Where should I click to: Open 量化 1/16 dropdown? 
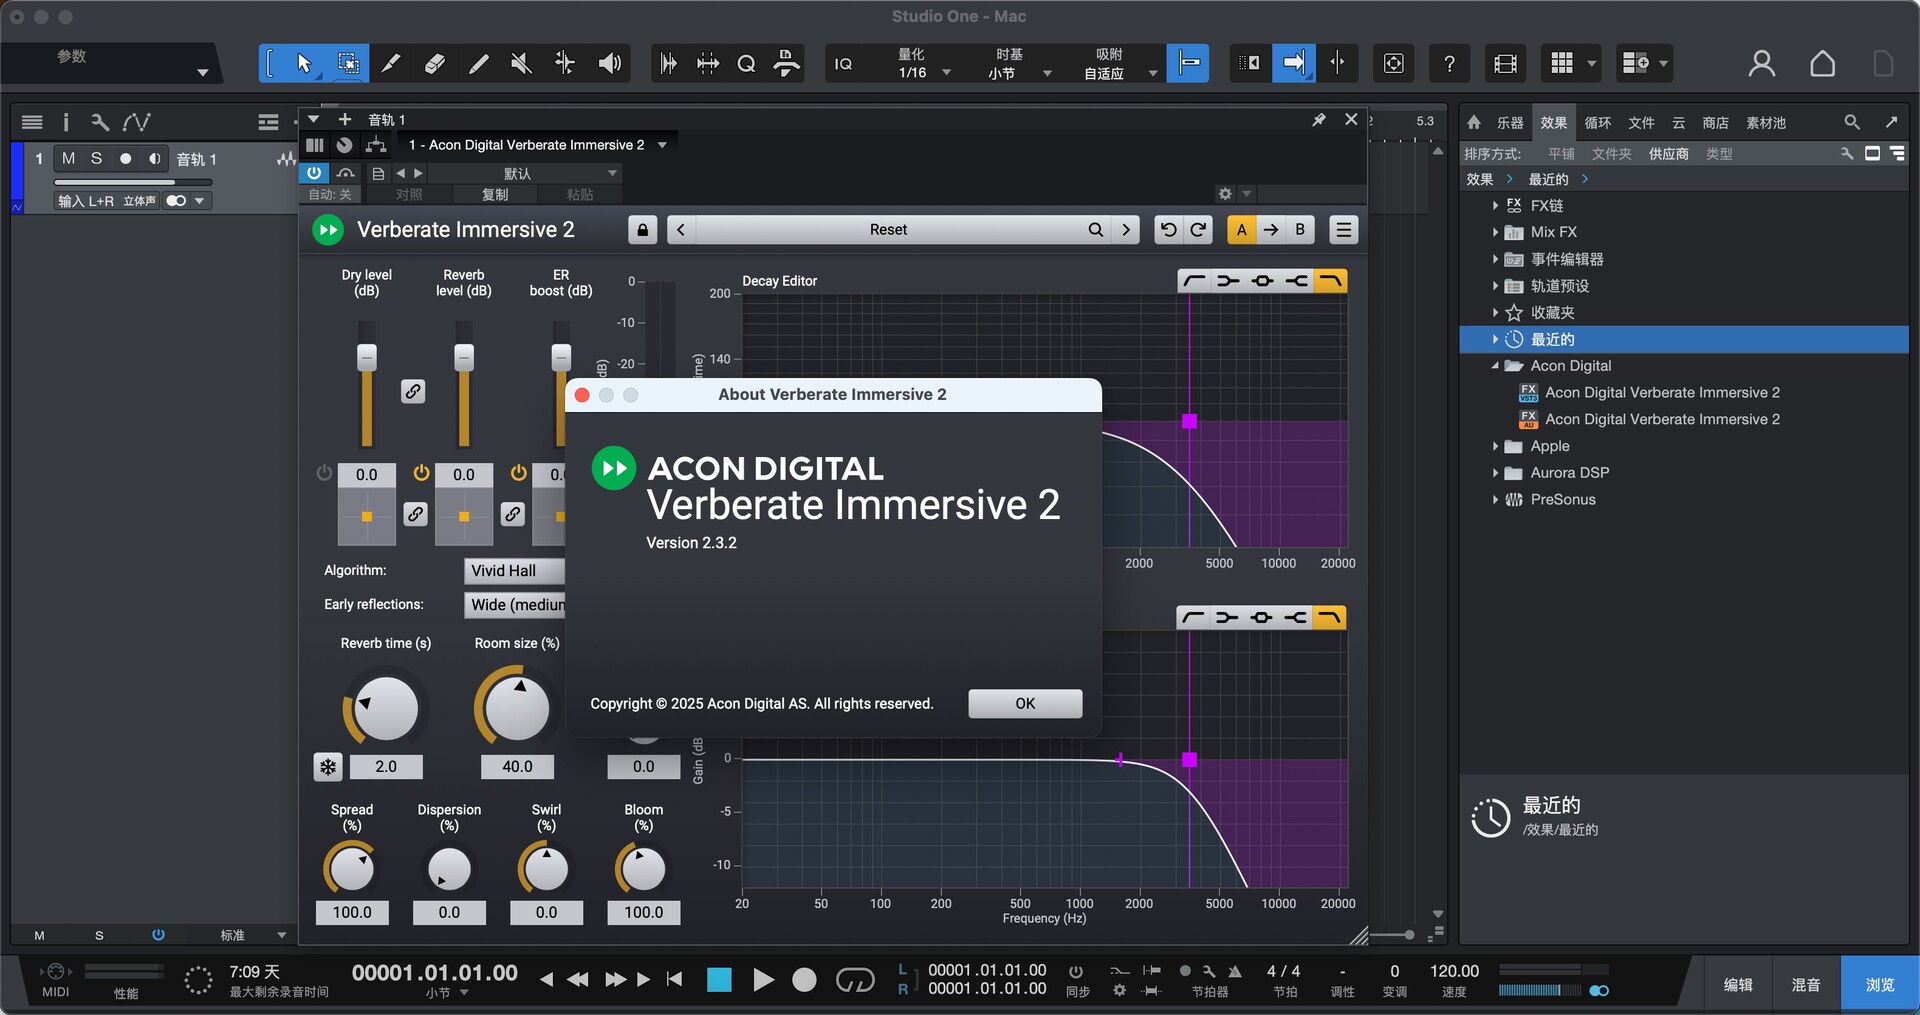(x=925, y=64)
